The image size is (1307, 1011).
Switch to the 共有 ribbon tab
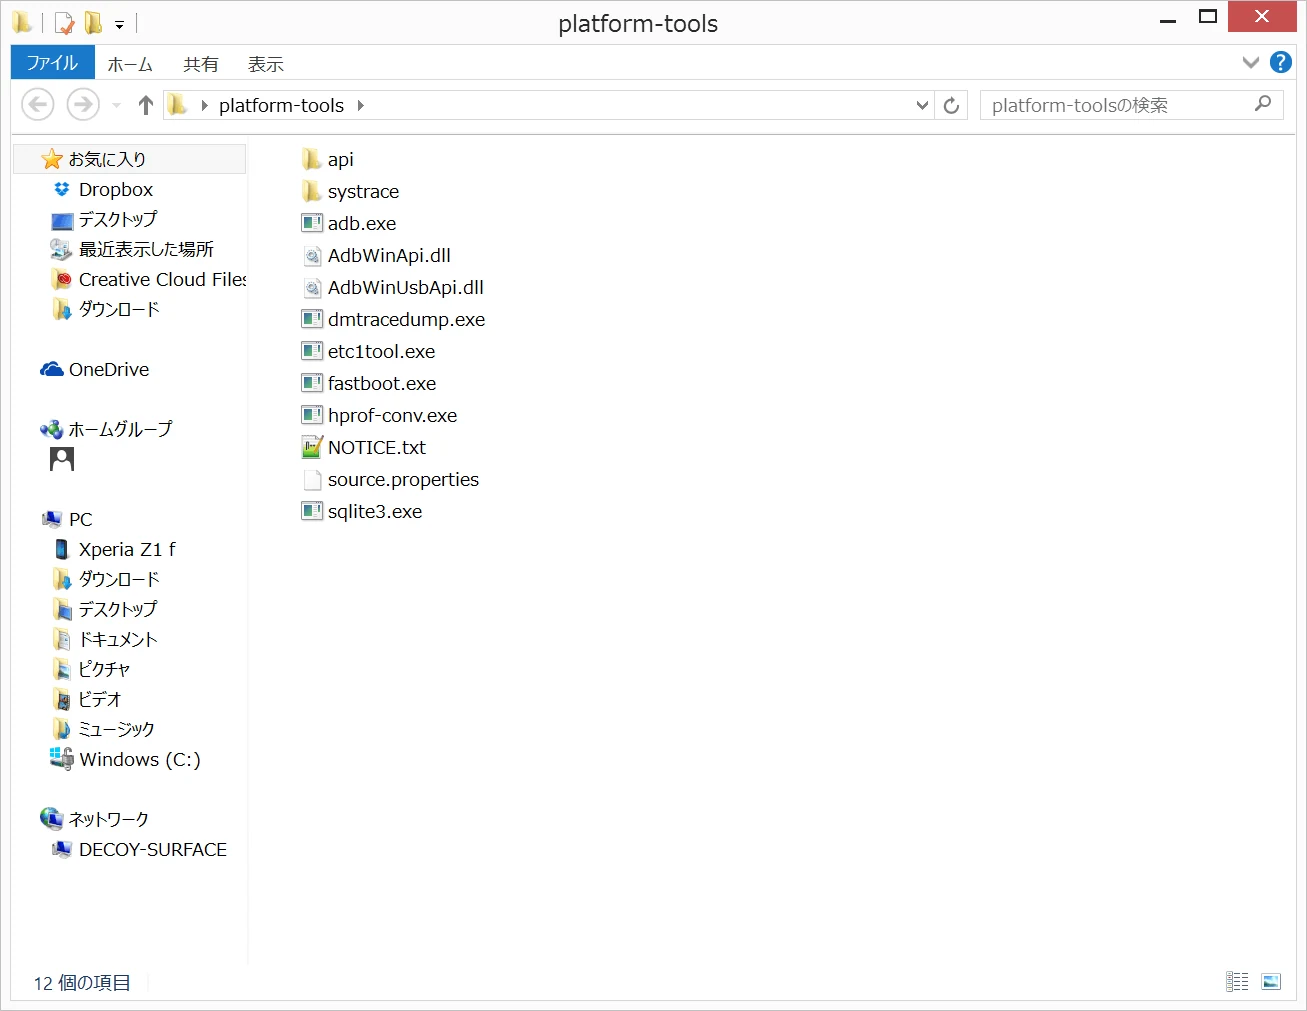201,64
